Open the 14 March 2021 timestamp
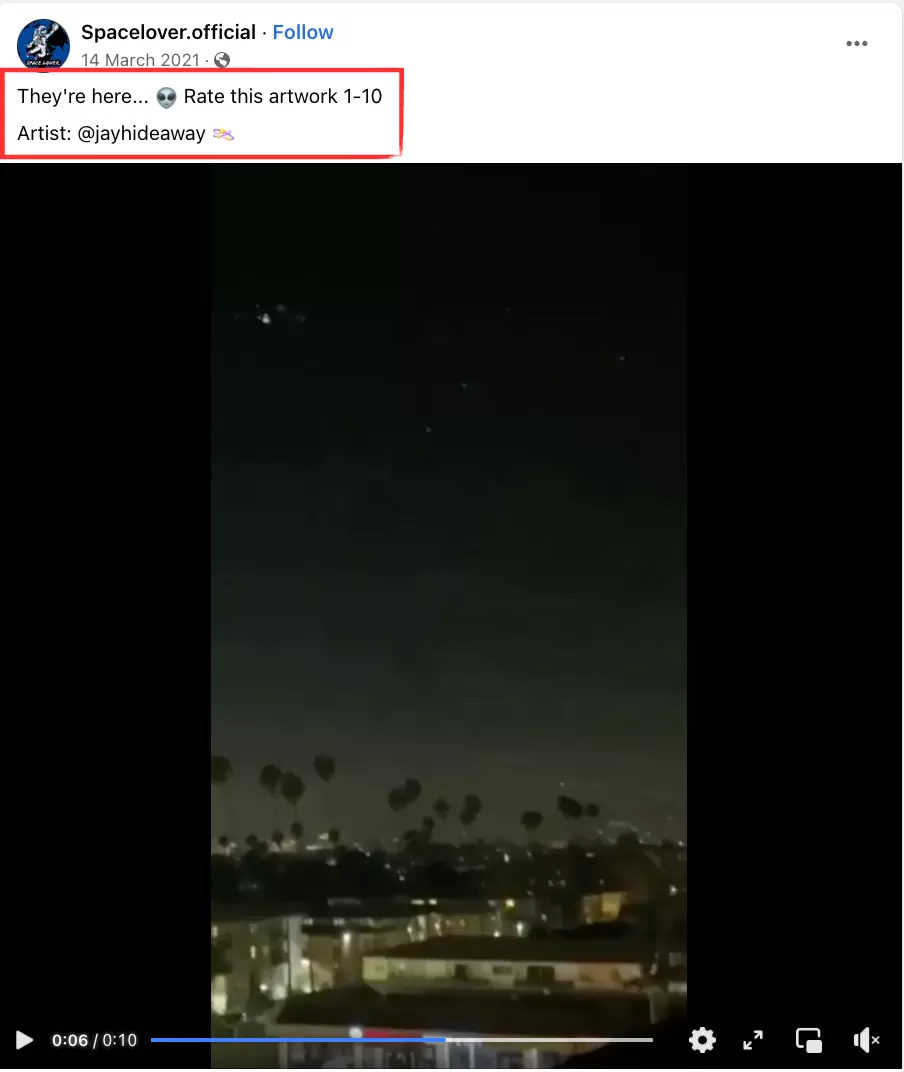 click(x=140, y=60)
